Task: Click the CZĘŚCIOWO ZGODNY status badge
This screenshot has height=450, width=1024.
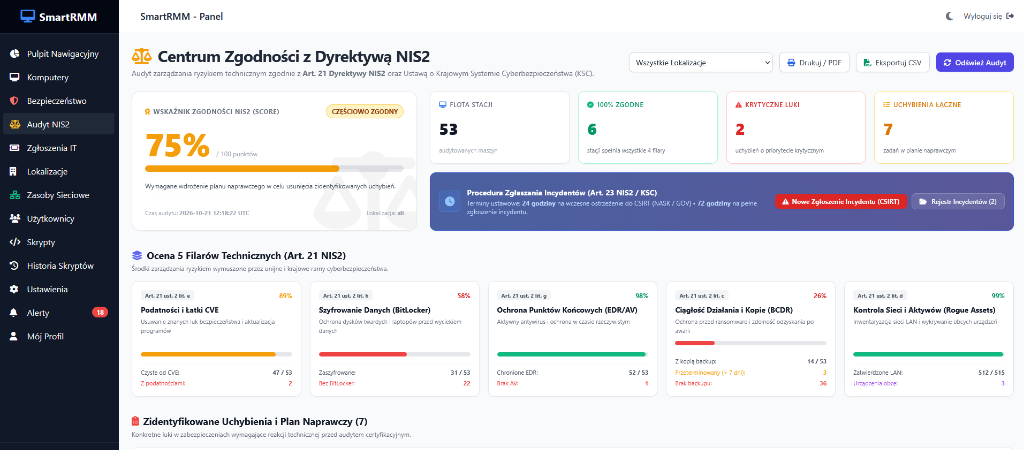Action: 365,111
